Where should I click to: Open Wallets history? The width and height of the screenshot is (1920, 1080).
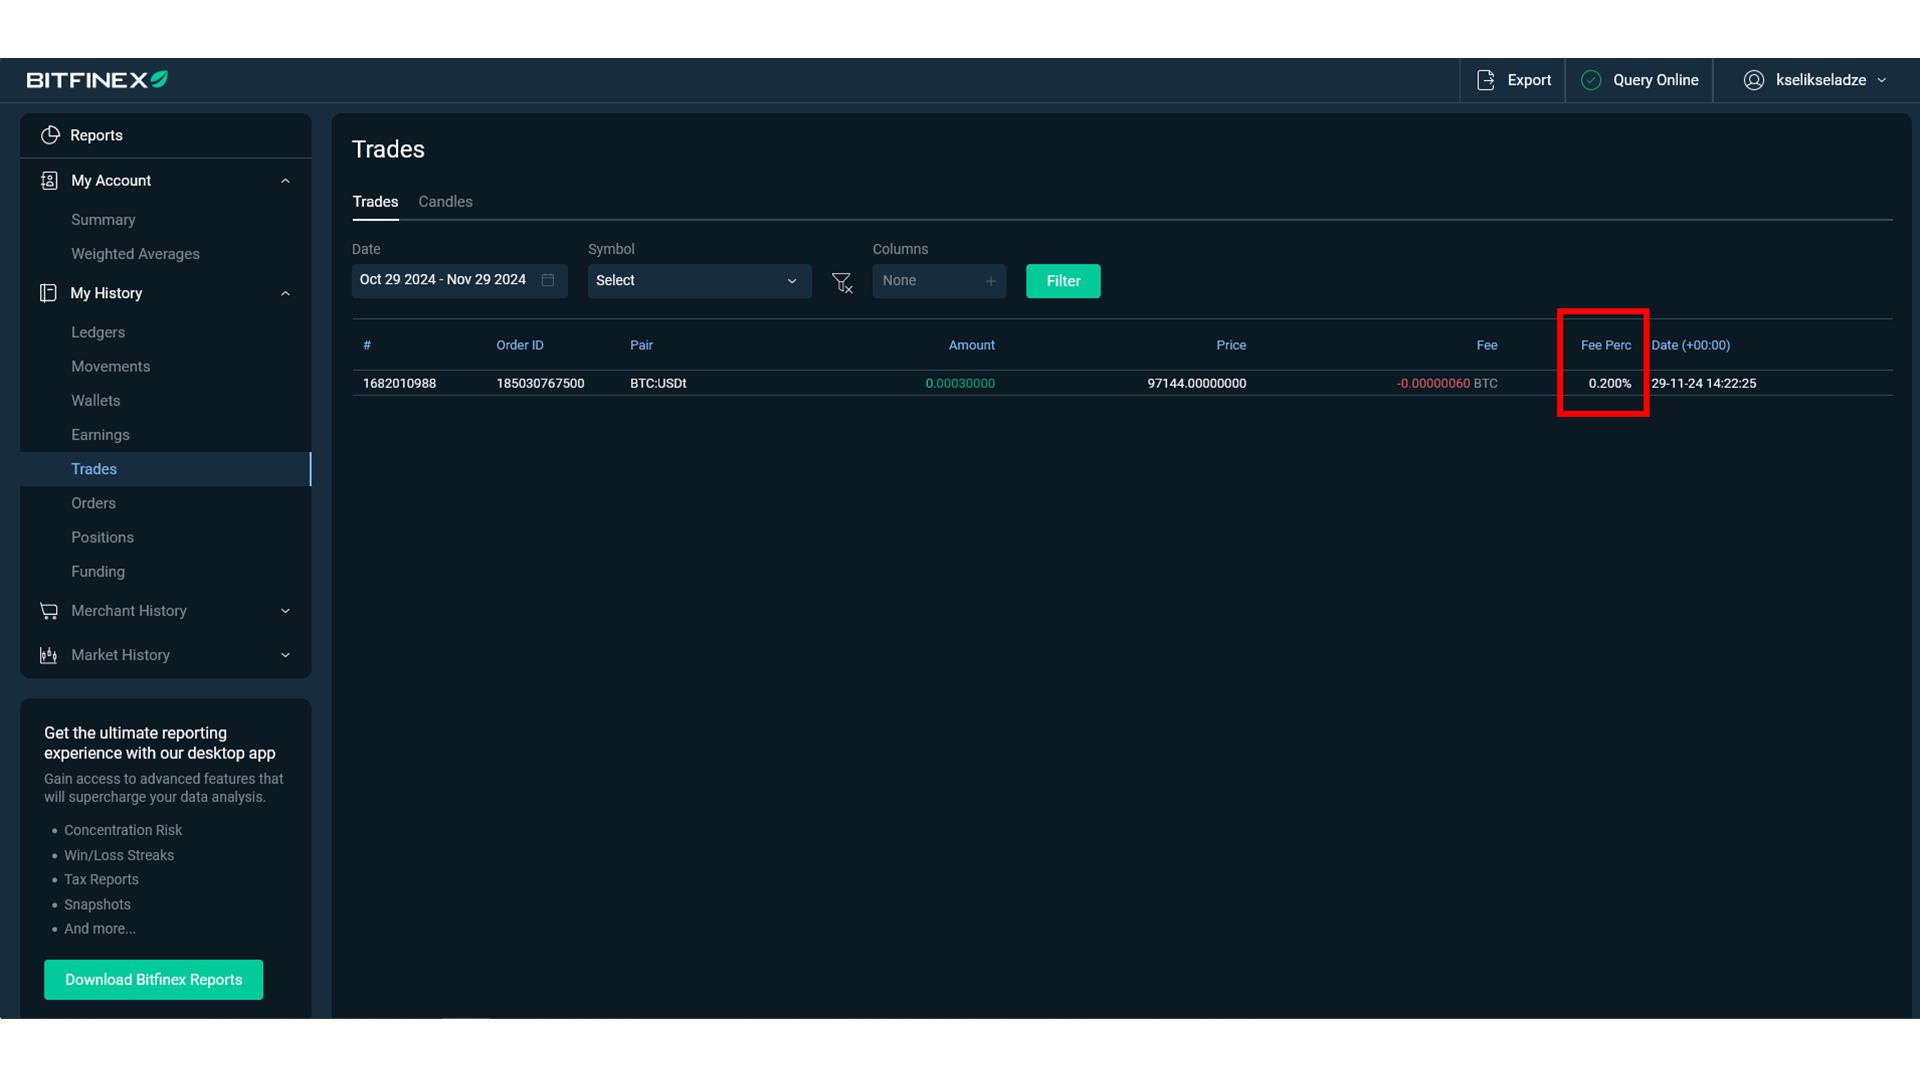95,401
